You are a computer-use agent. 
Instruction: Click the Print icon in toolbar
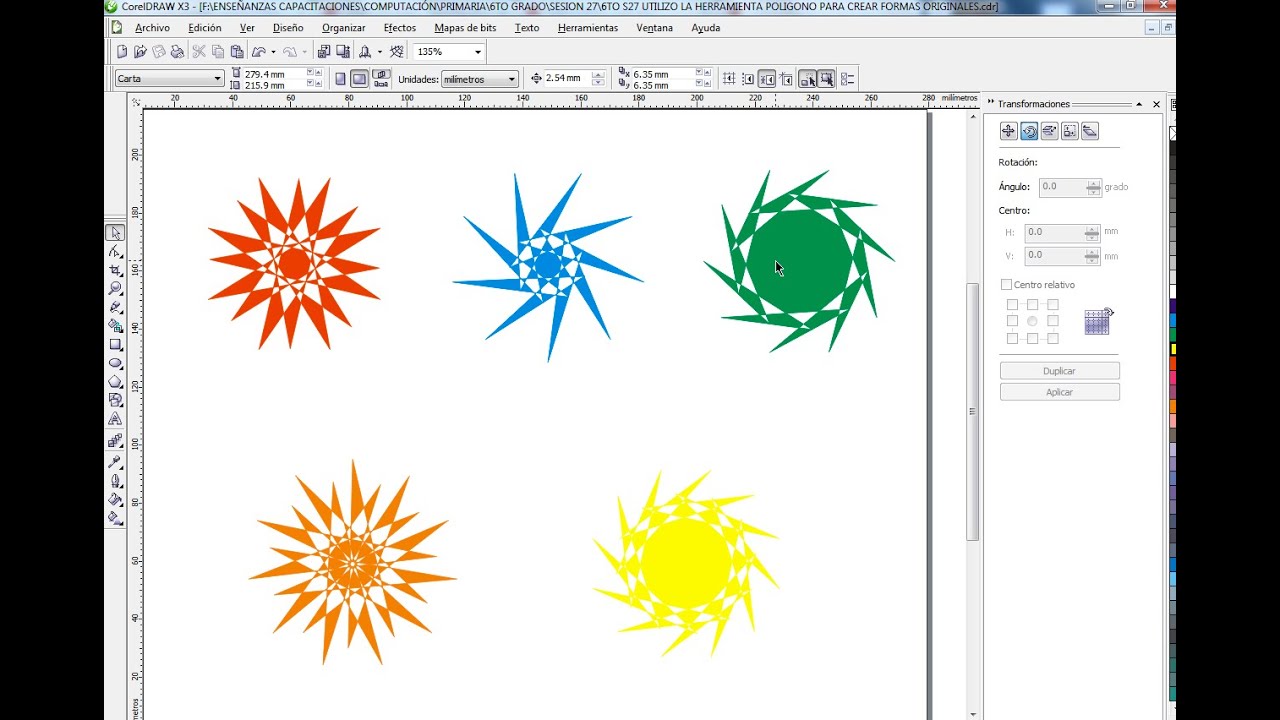[x=177, y=52]
